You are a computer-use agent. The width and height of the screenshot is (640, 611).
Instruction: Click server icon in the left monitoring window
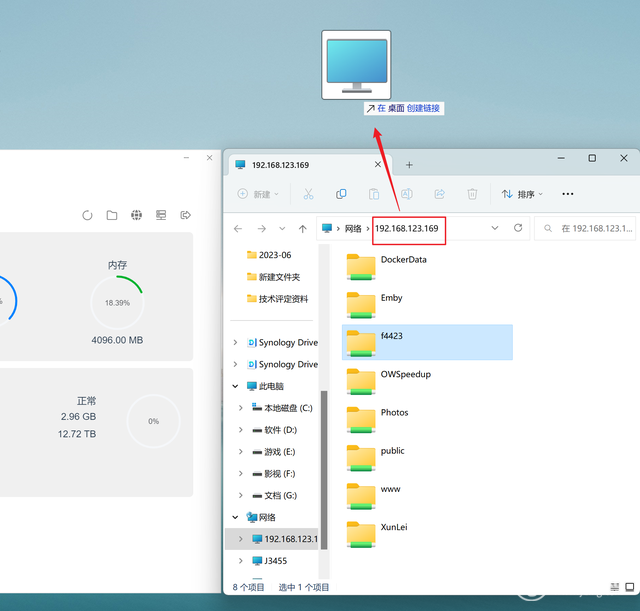point(161,215)
